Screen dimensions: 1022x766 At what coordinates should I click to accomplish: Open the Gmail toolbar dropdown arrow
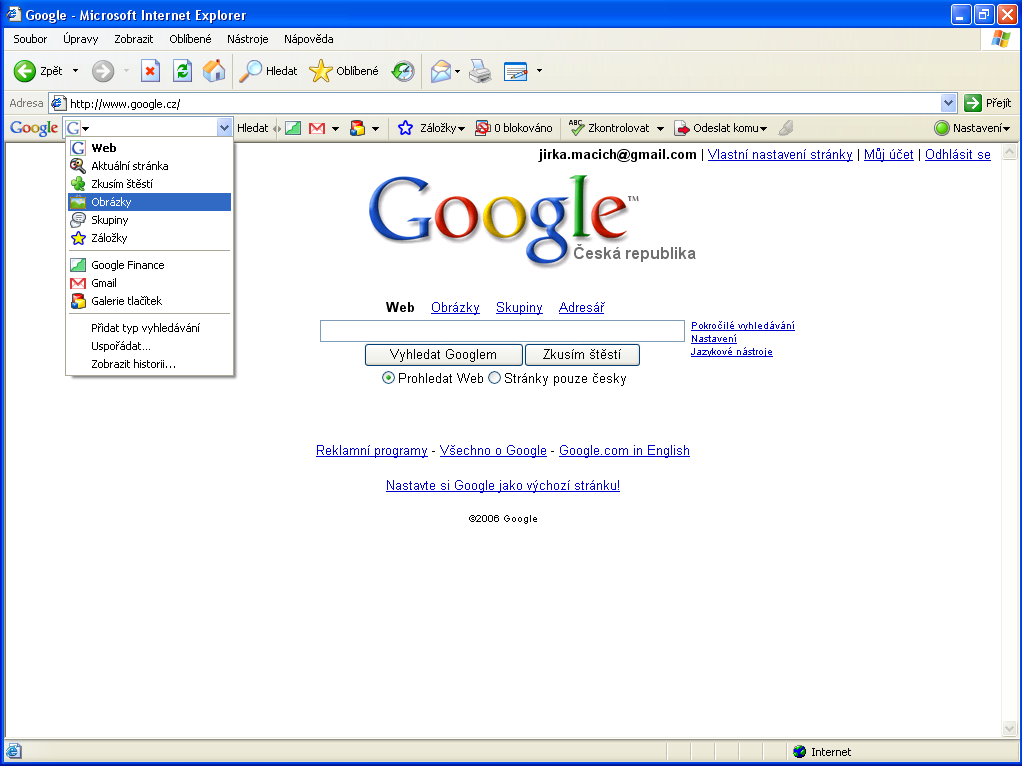pyautogui.click(x=335, y=128)
